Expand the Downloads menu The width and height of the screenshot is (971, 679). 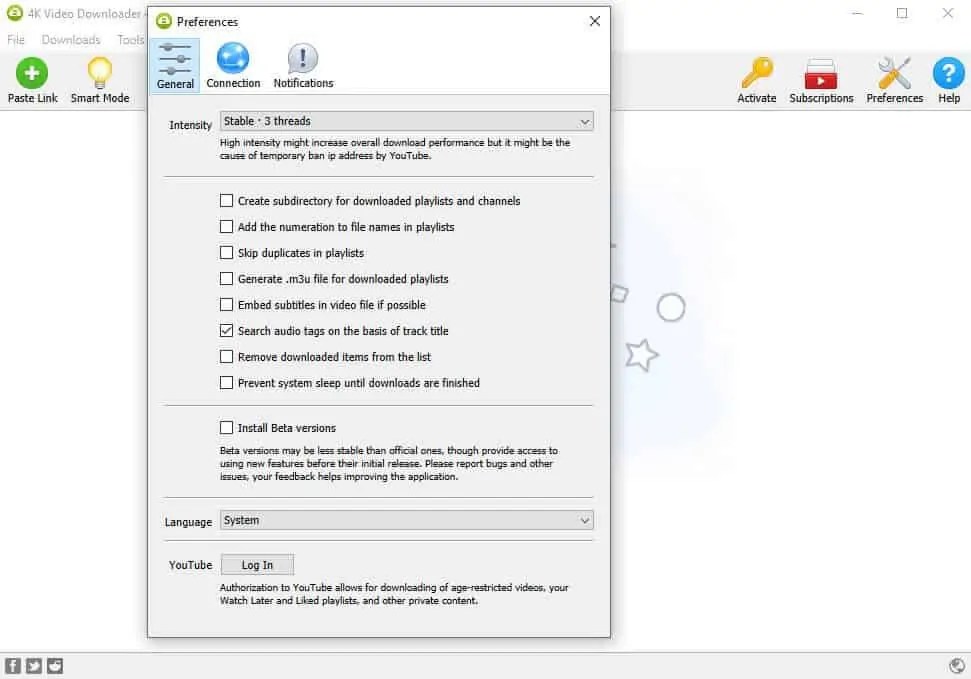(71, 39)
